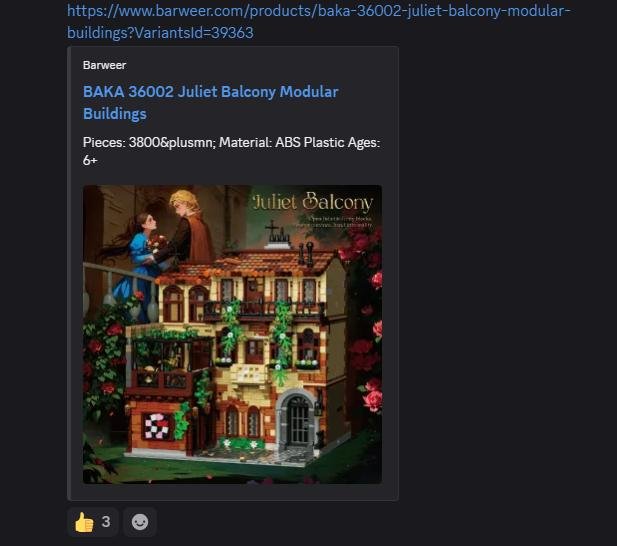Click the checkered window on the building model

(156, 426)
